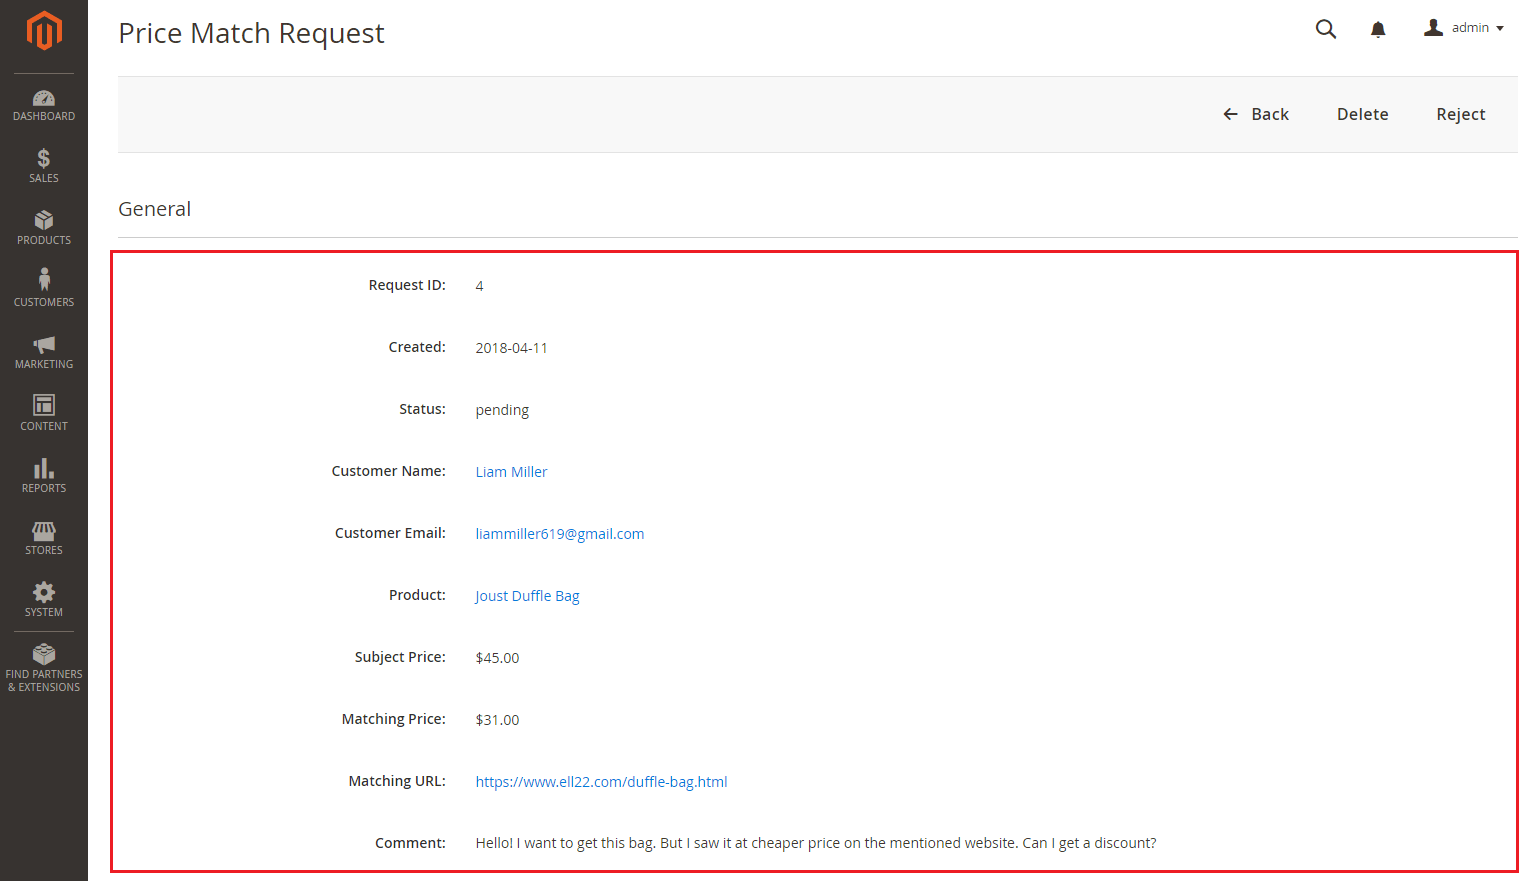Expand the admin account dropdown
The width and height of the screenshot is (1528, 881).
tap(1464, 28)
